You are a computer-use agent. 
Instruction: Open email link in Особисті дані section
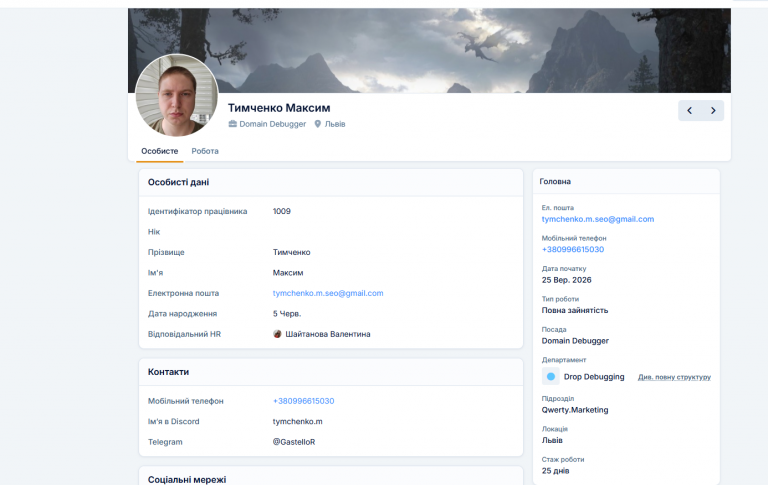pyautogui.click(x=328, y=293)
